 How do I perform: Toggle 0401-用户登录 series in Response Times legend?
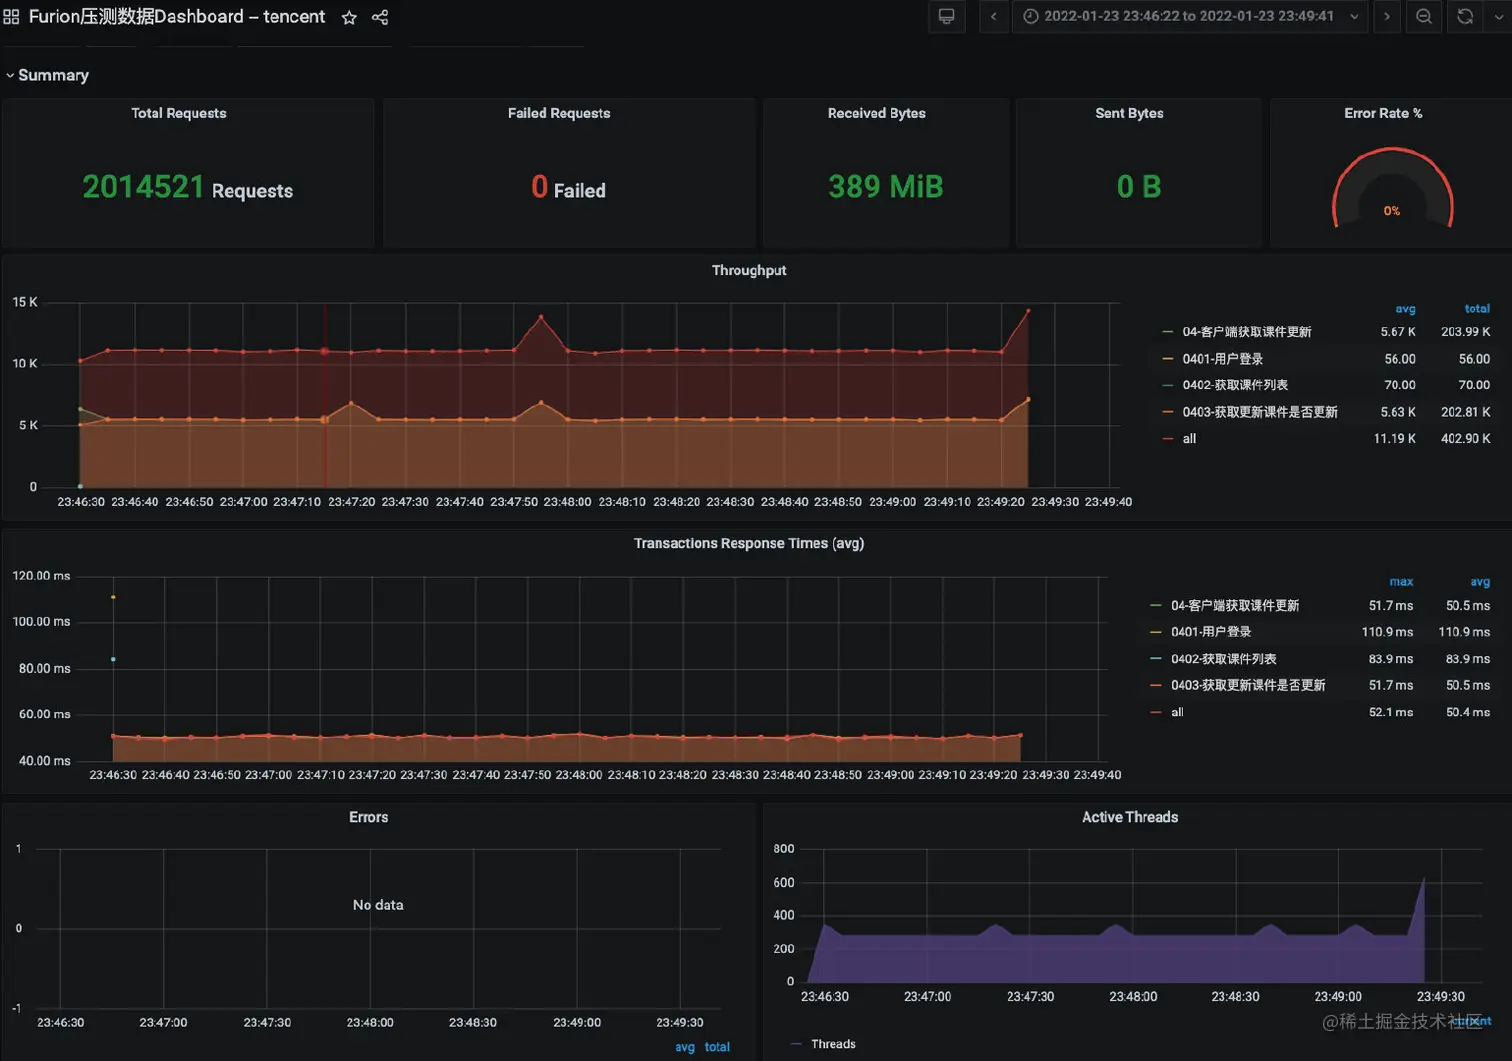click(x=1211, y=632)
